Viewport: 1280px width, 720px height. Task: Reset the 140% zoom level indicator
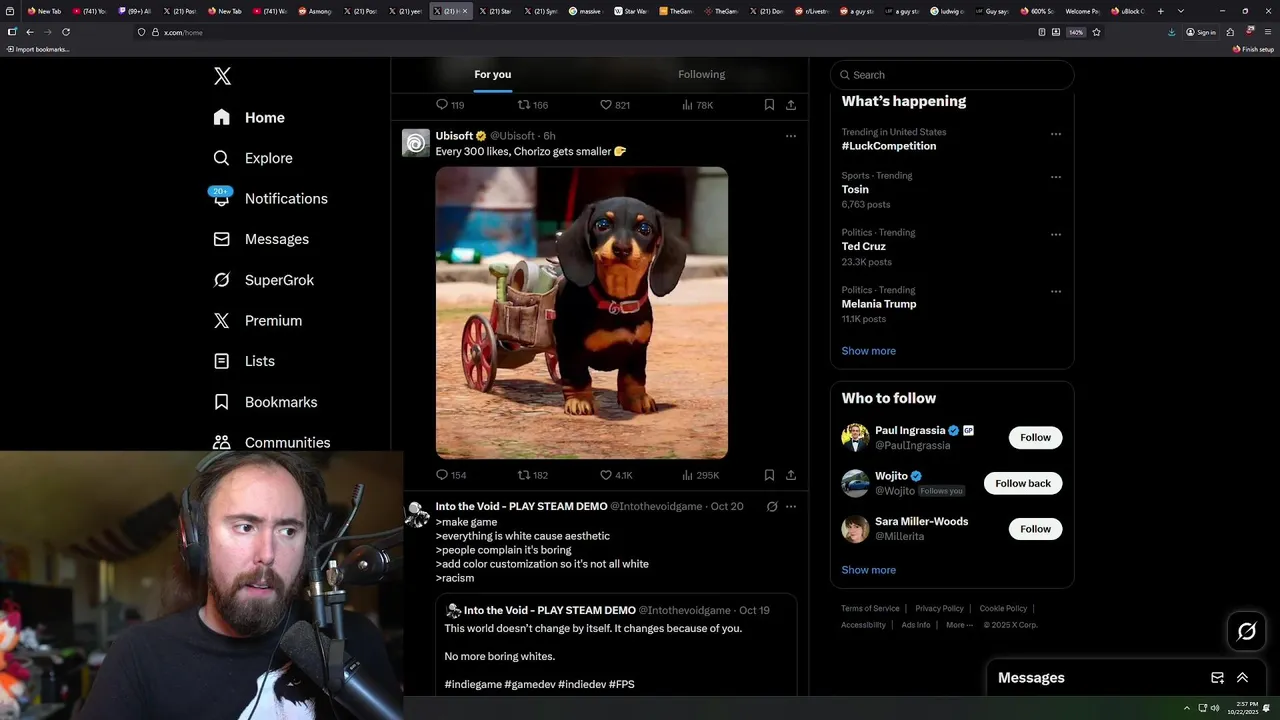(x=1076, y=32)
